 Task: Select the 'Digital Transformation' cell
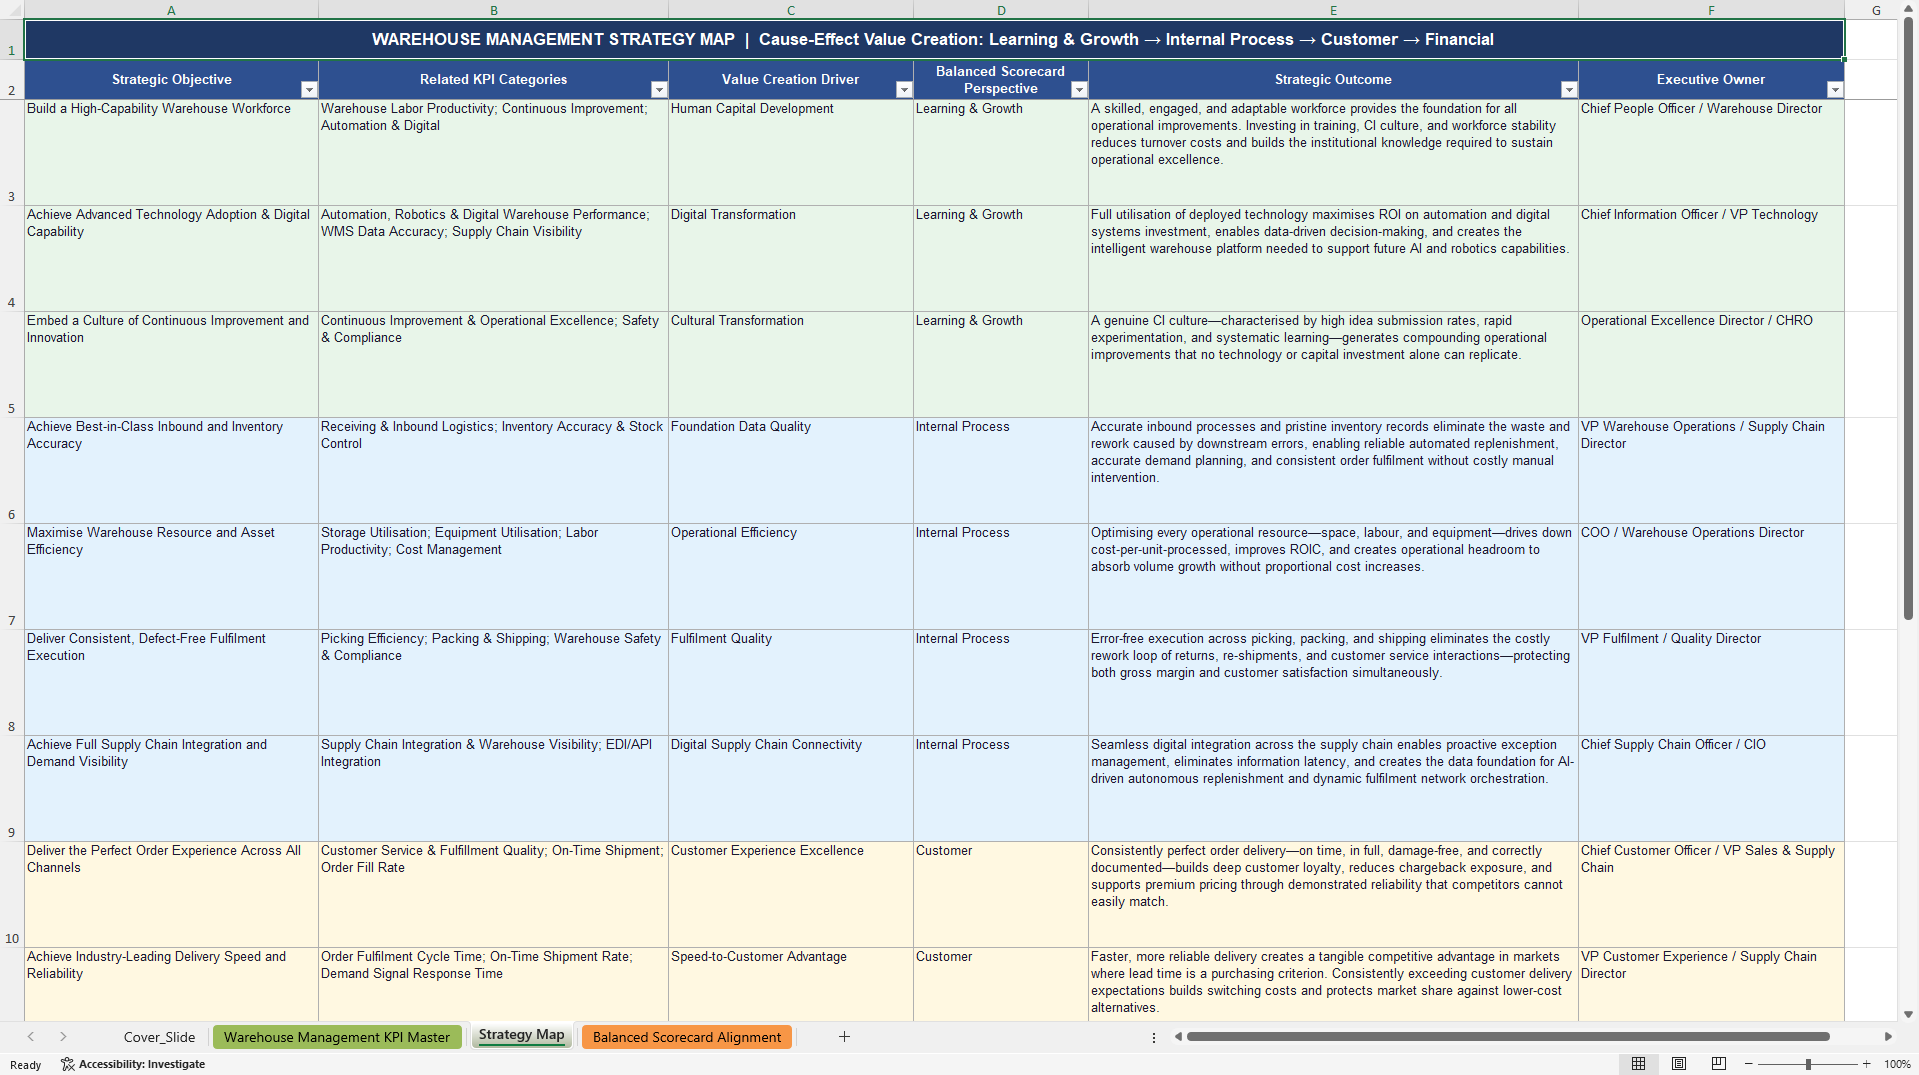point(790,259)
